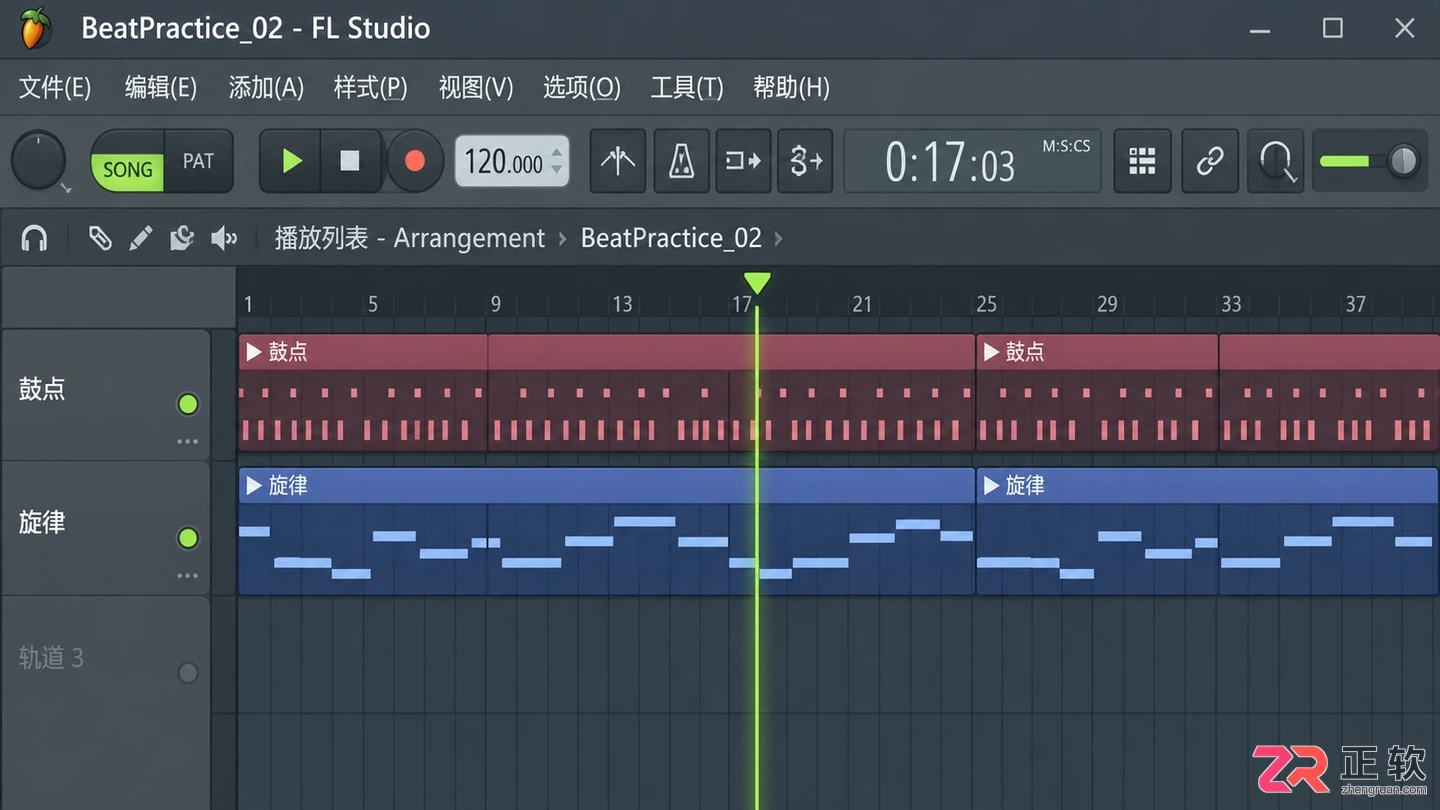Click the 播放列表 - Arrangement breadcrumb

(410, 238)
